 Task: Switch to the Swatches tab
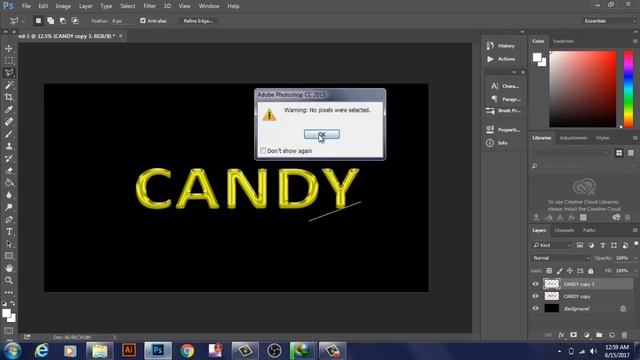pos(563,41)
